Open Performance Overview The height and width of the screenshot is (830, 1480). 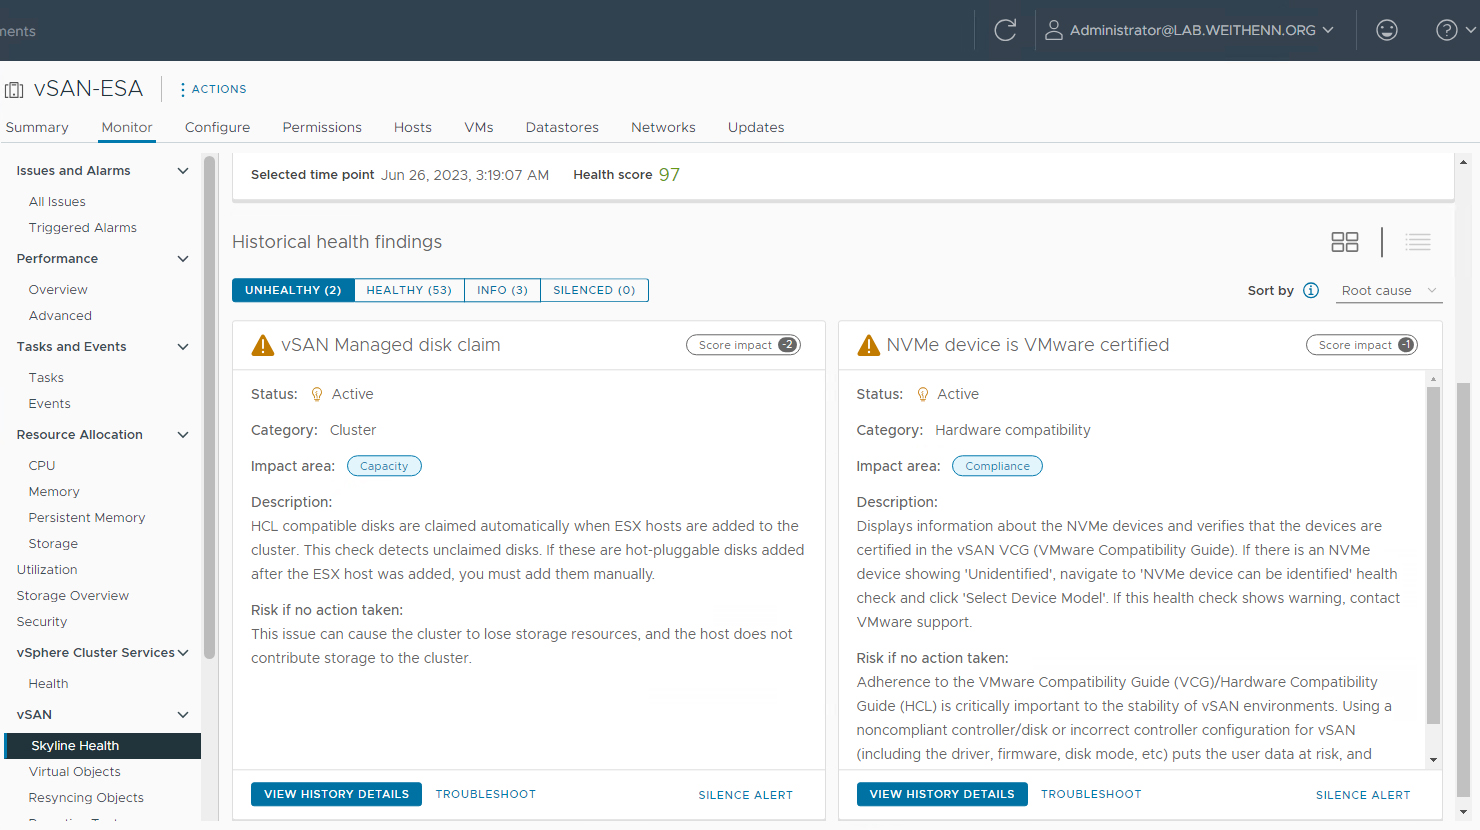pos(58,290)
